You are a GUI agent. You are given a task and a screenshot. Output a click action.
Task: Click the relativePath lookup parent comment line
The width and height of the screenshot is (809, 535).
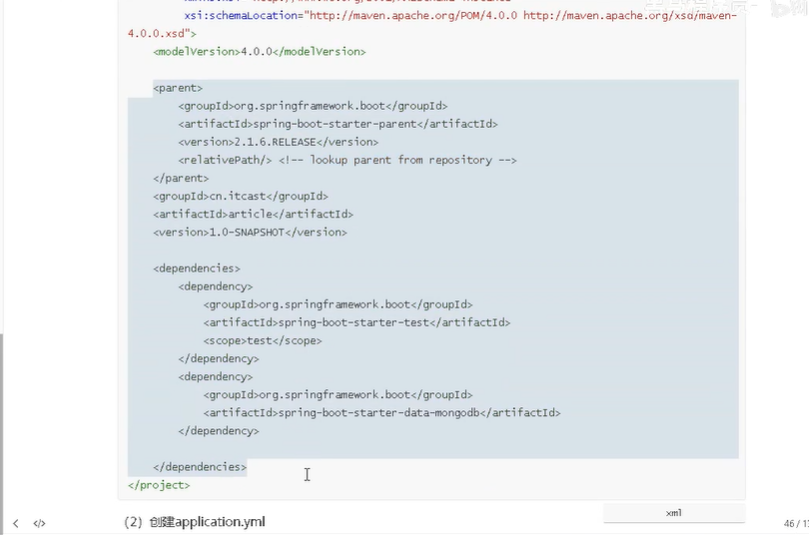tap(348, 160)
